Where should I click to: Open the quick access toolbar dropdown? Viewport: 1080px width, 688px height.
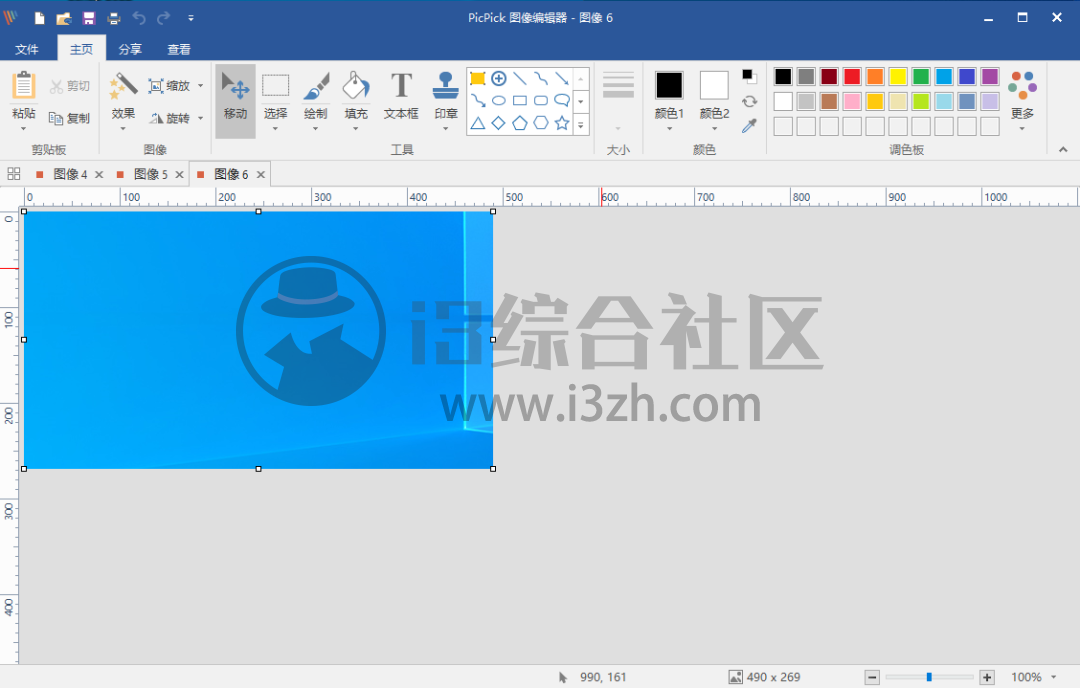[x=191, y=18]
